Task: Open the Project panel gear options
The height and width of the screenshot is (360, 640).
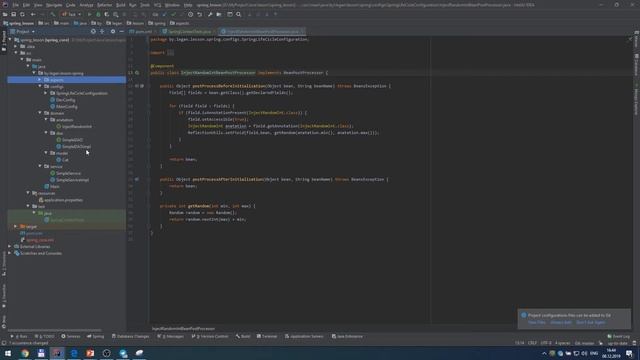Action: tap(113, 31)
